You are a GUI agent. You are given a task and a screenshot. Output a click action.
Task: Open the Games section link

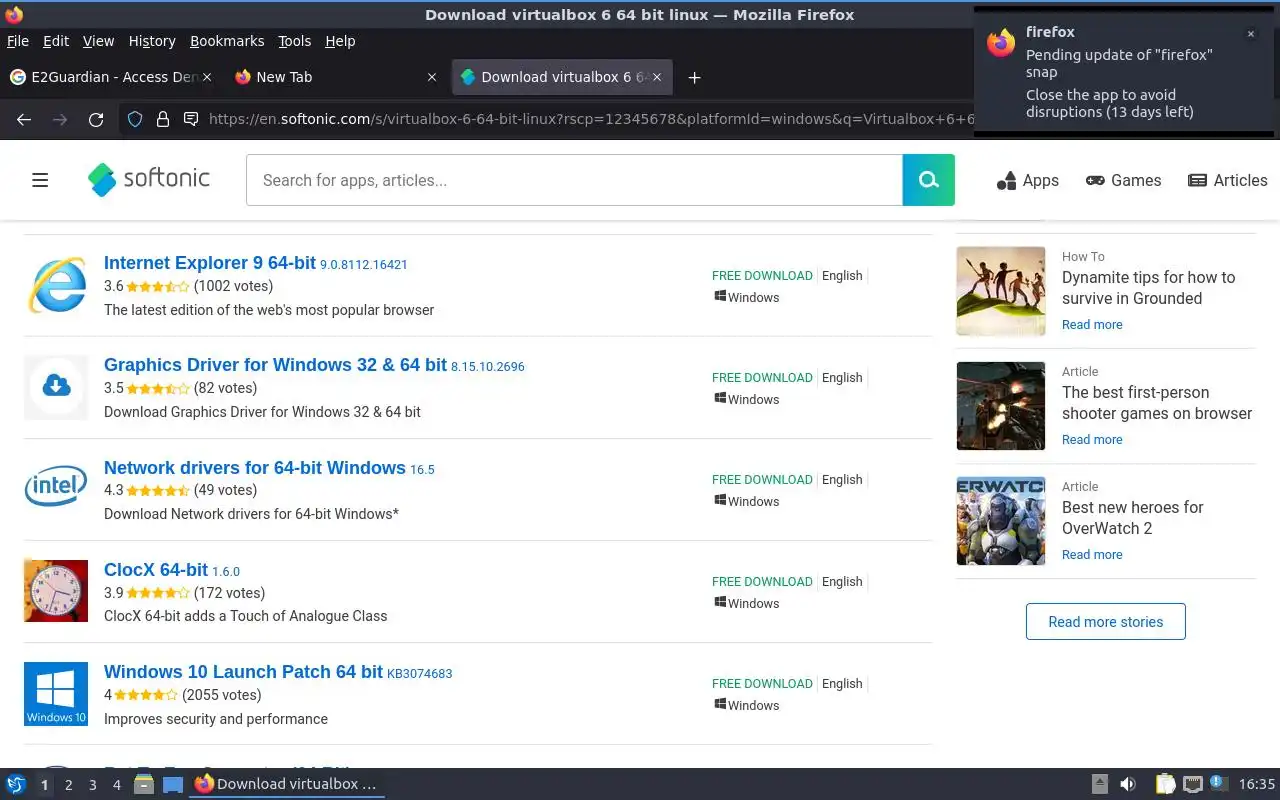(1124, 180)
